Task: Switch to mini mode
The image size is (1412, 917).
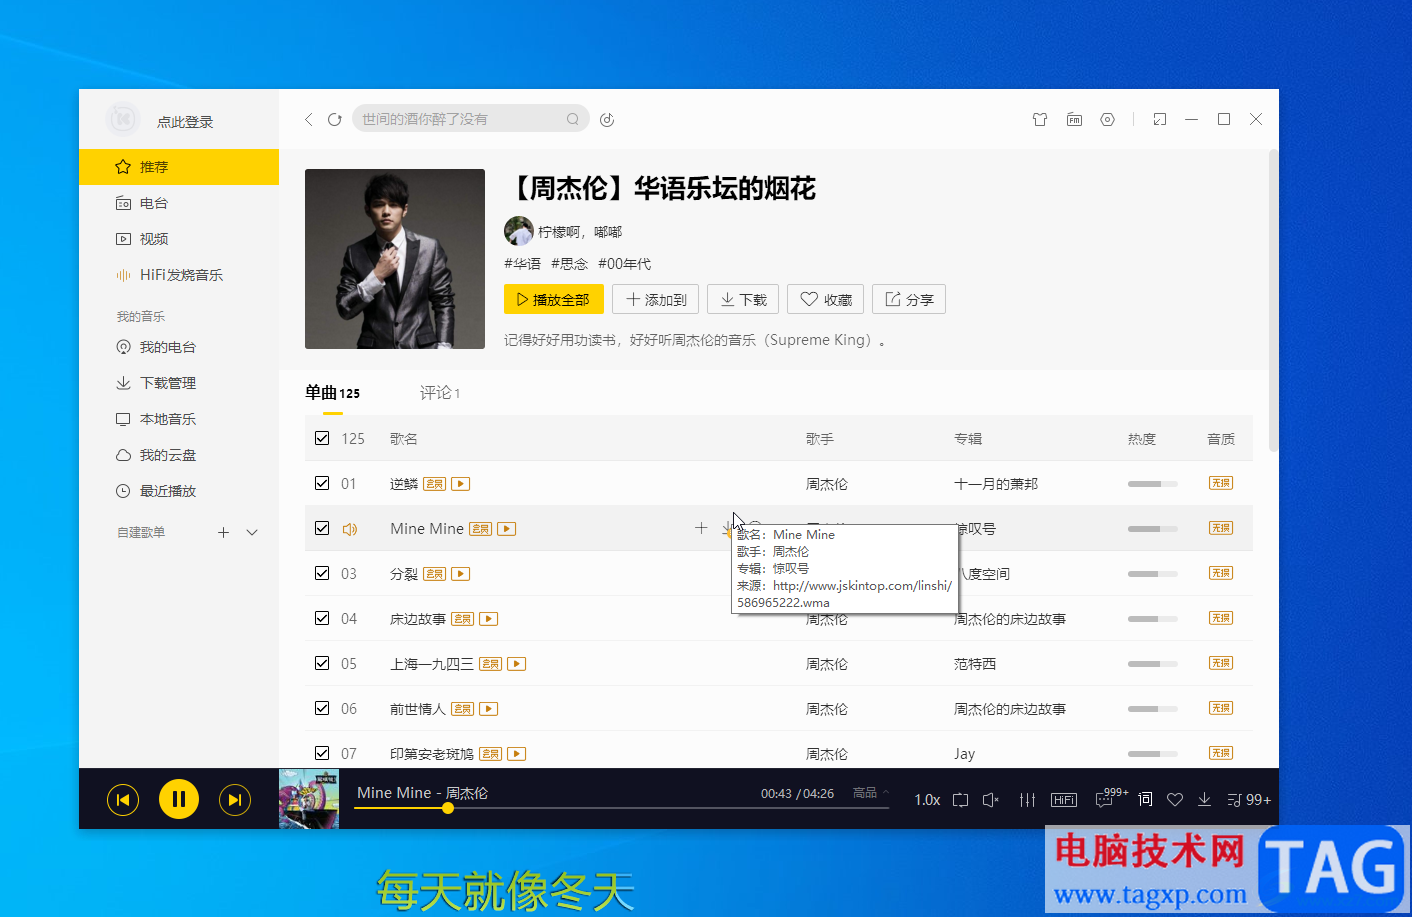Action: click(1160, 119)
